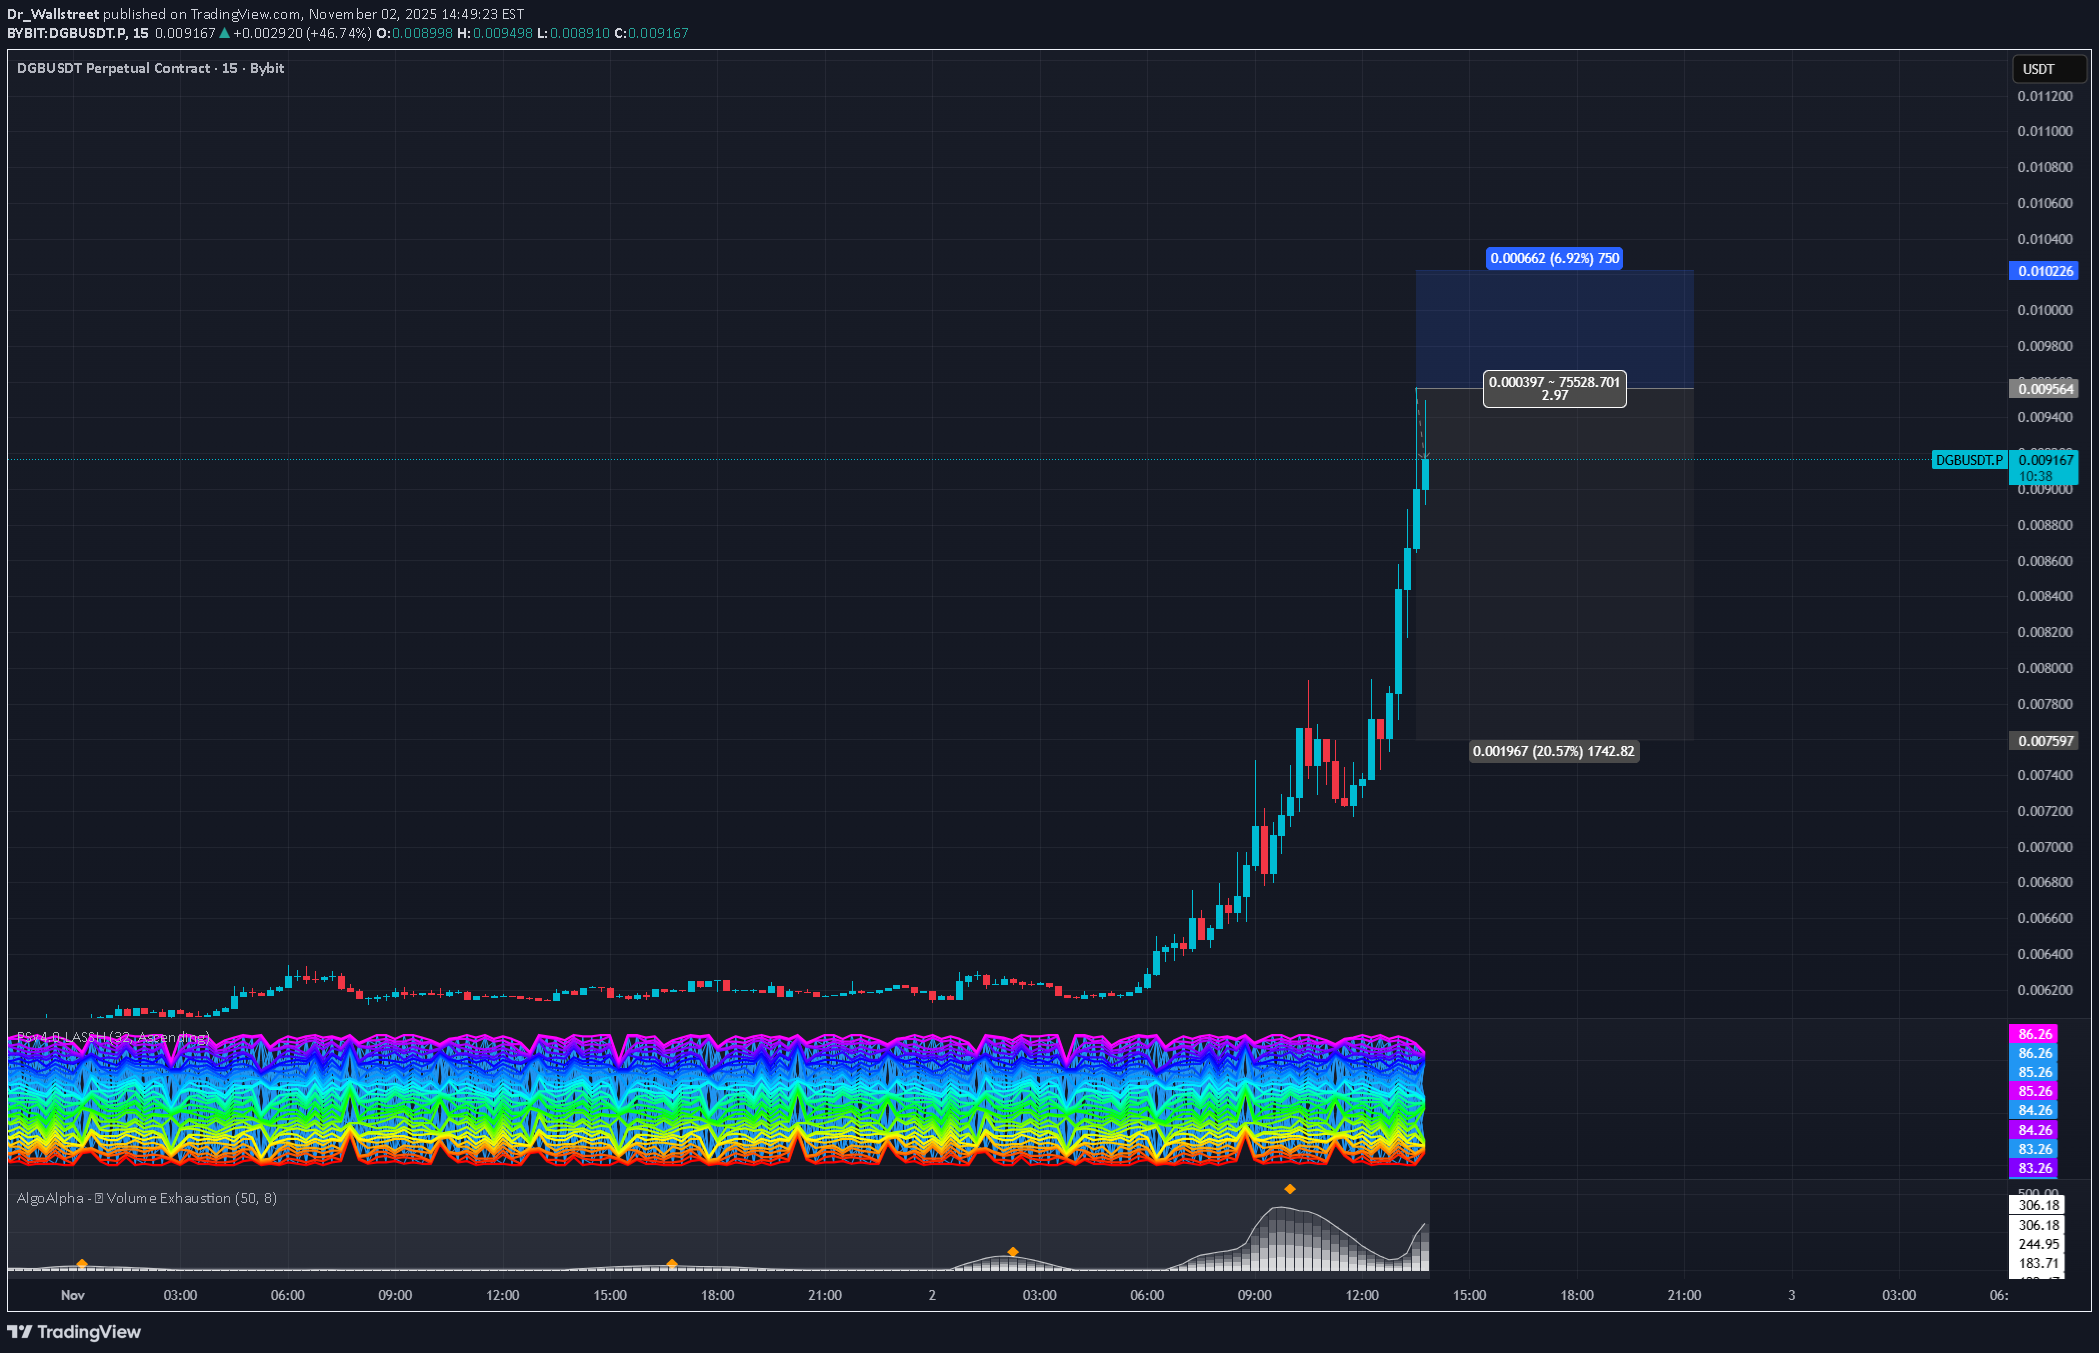The width and height of the screenshot is (2099, 1353).
Task: Open the BYBIT:DGBUSDT.P symbol selector
Action: click(x=72, y=33)
